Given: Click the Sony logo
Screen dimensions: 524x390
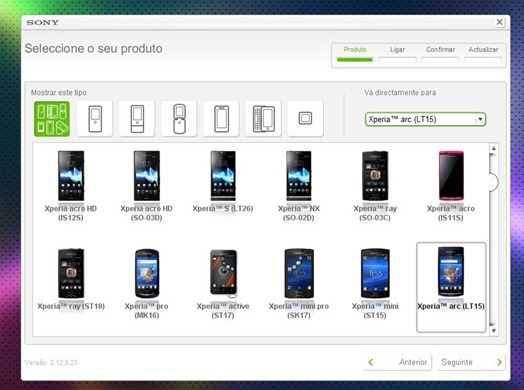Looking at the screenshot, I should coord(42,22).
